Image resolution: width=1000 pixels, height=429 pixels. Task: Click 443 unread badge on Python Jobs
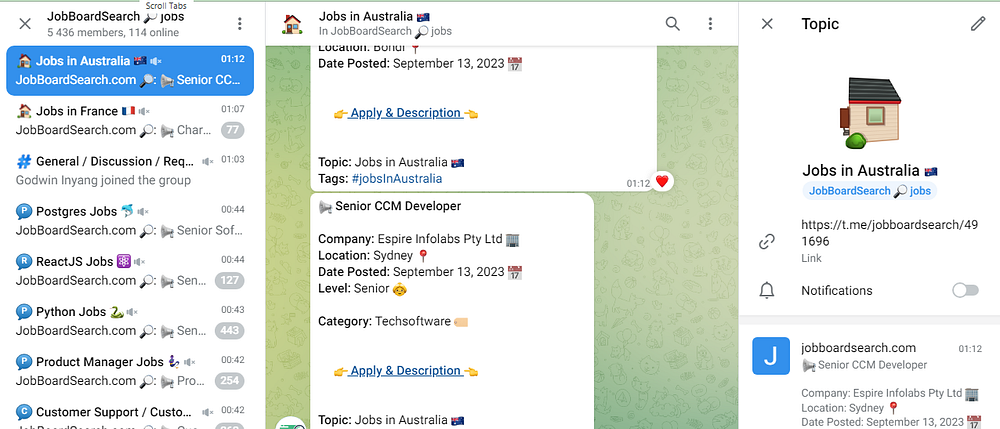pyautogui.click(x=230, y=331)
